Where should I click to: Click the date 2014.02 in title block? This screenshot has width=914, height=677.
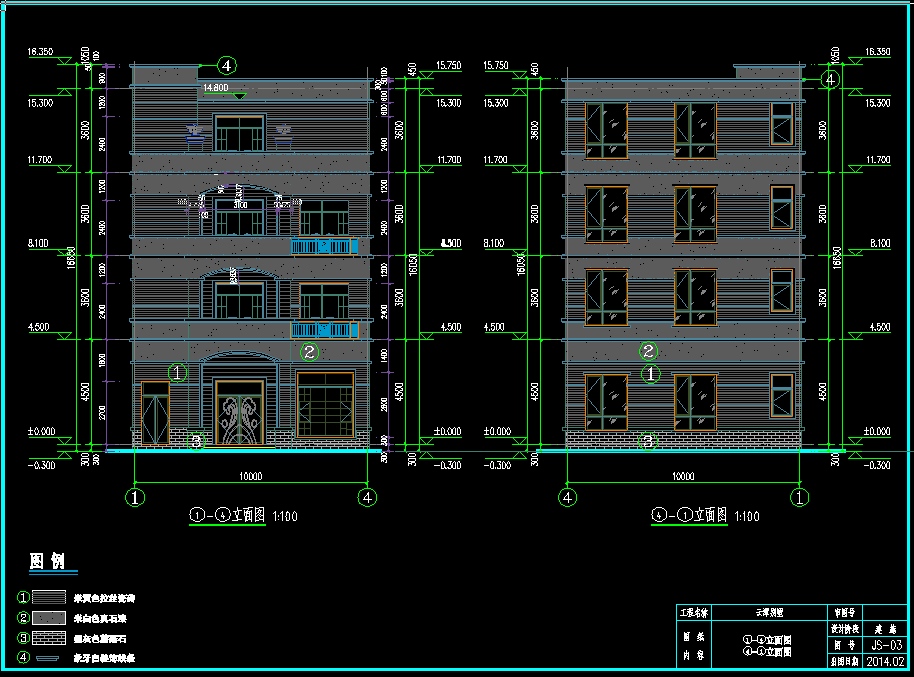coord(885,661)
